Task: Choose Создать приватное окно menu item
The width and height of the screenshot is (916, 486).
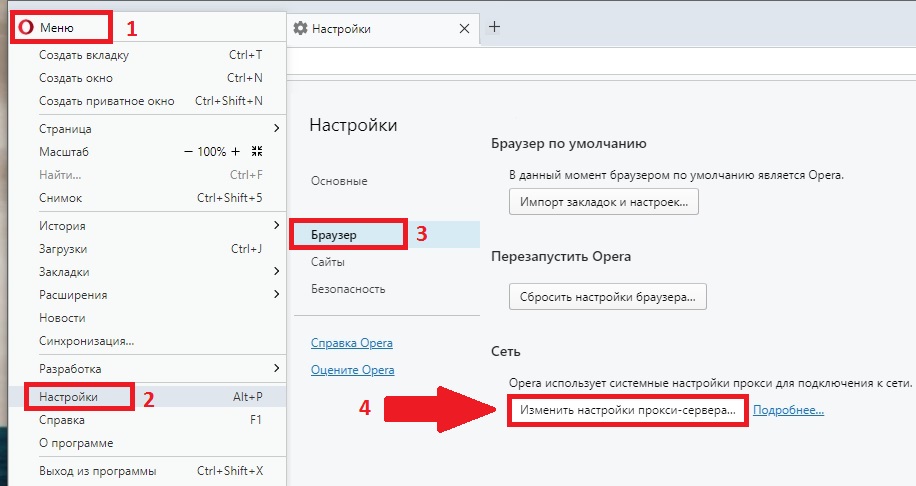Action: (107, 101)
